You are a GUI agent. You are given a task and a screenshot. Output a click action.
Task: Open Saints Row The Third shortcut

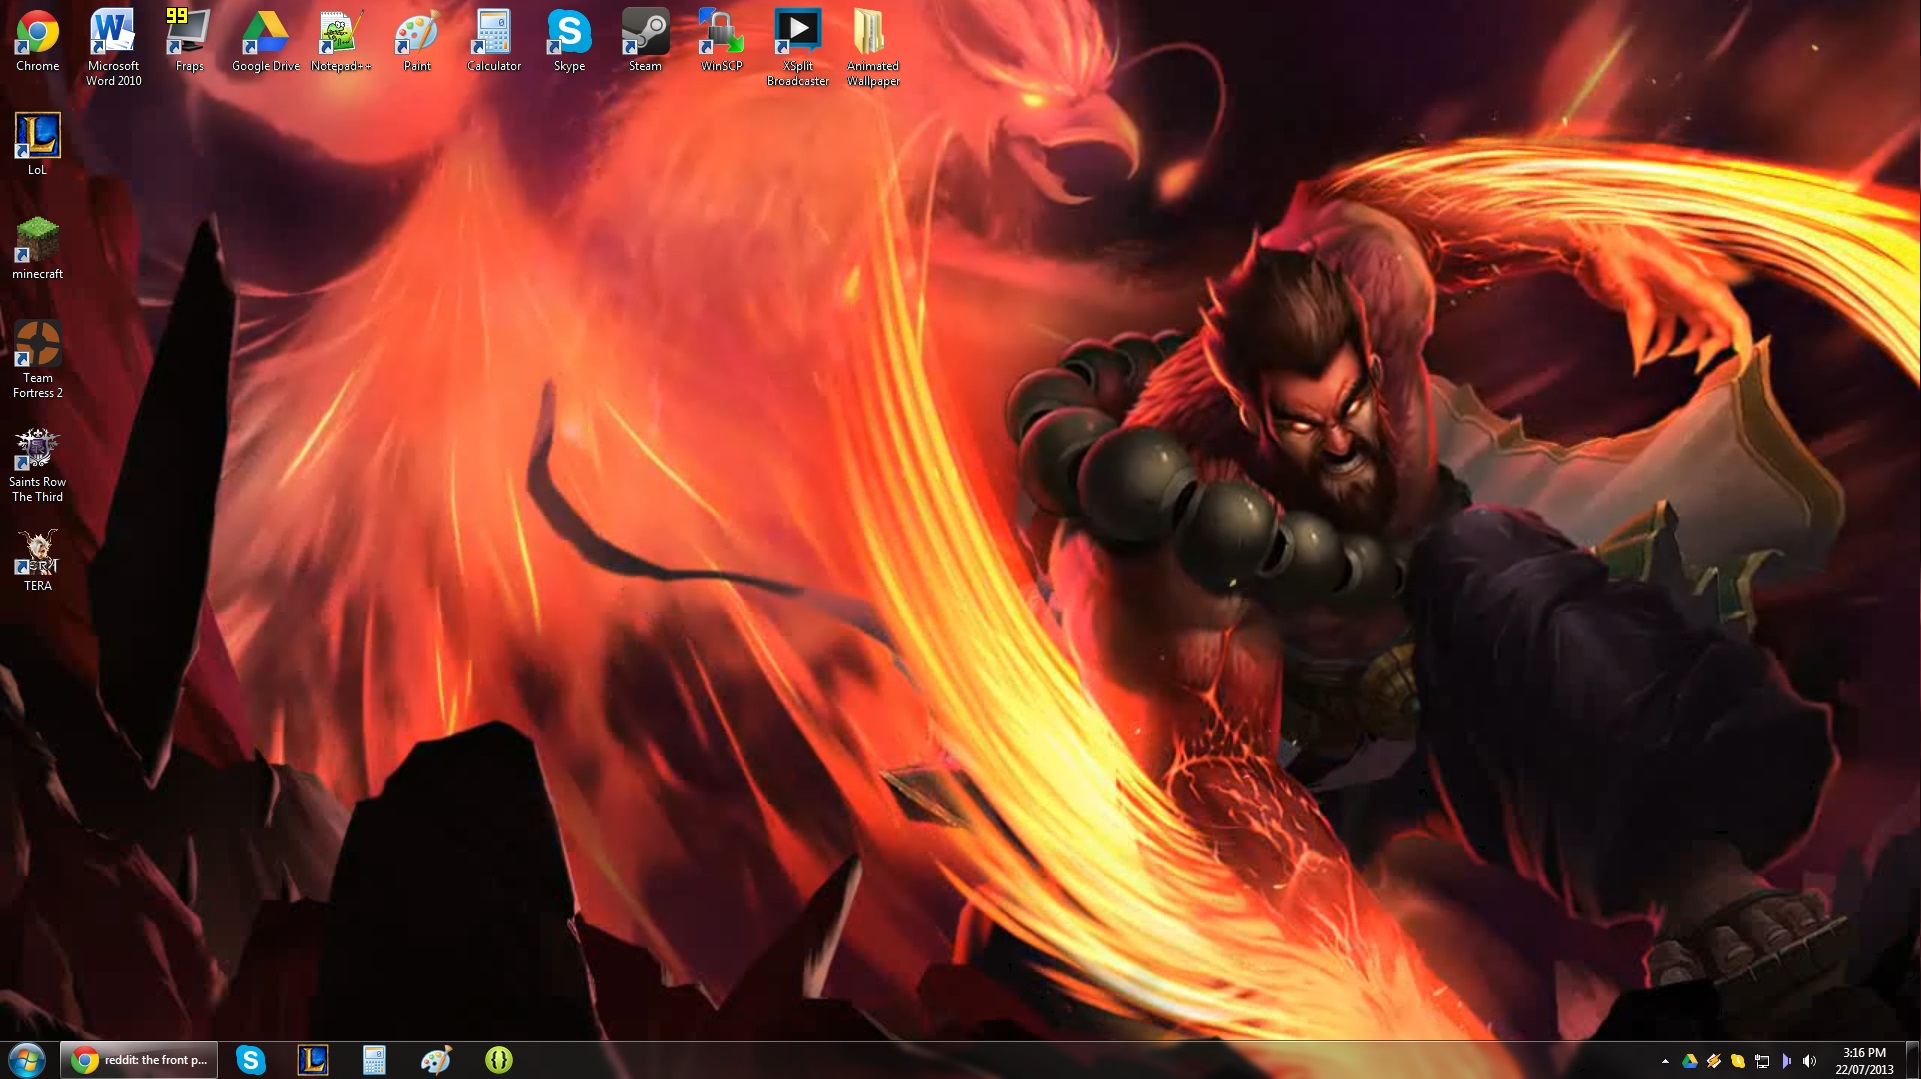click(37, 447)
